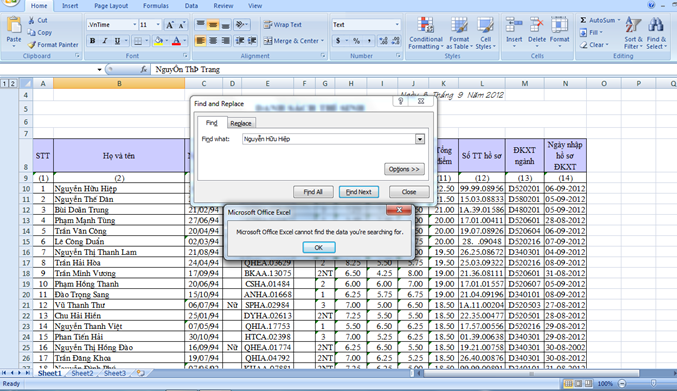Open Conditional Formatting menu
The width and height of the screenshot is (677, 391).
tap(425, 33)
